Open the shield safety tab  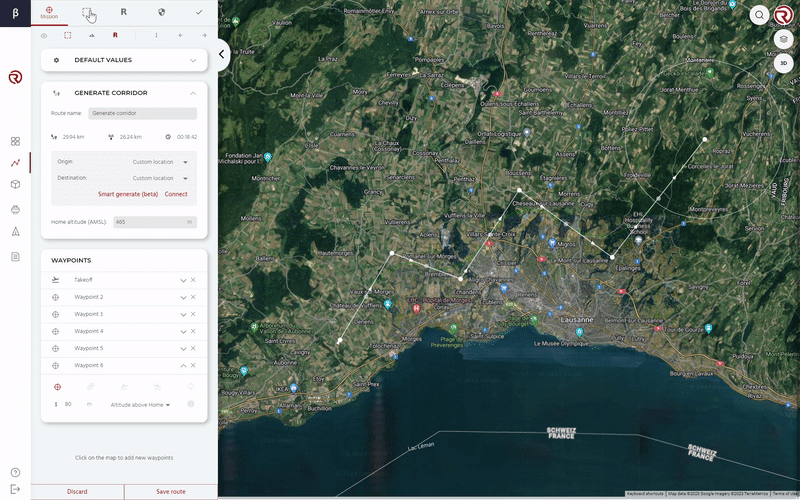click(x=161, y=12)
